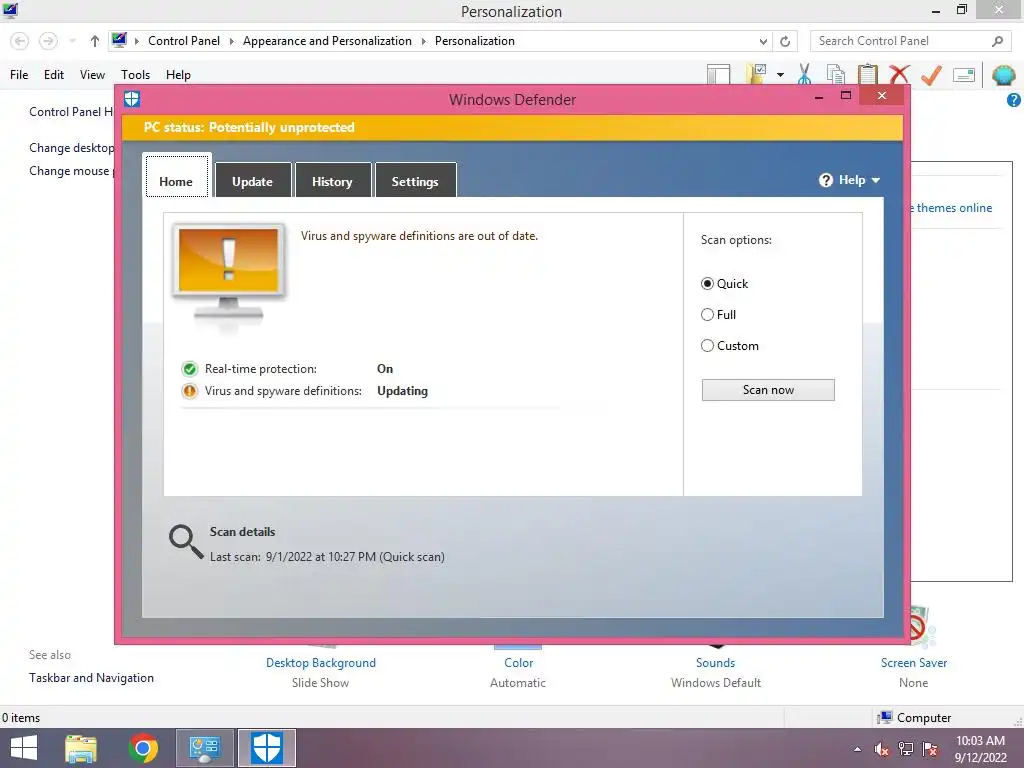The image size is (1024, 768).
Task: Switch to the Home tab
Action: [176, 180]
